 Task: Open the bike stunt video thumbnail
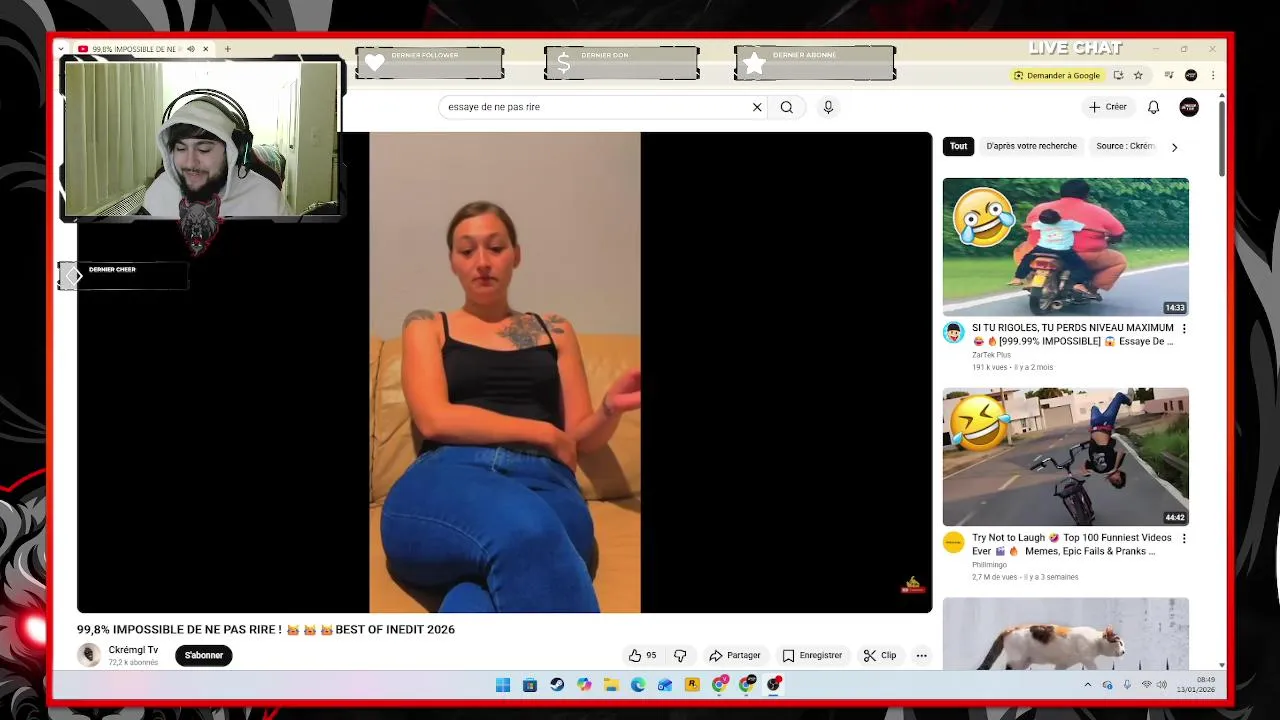pos(1066,457)
